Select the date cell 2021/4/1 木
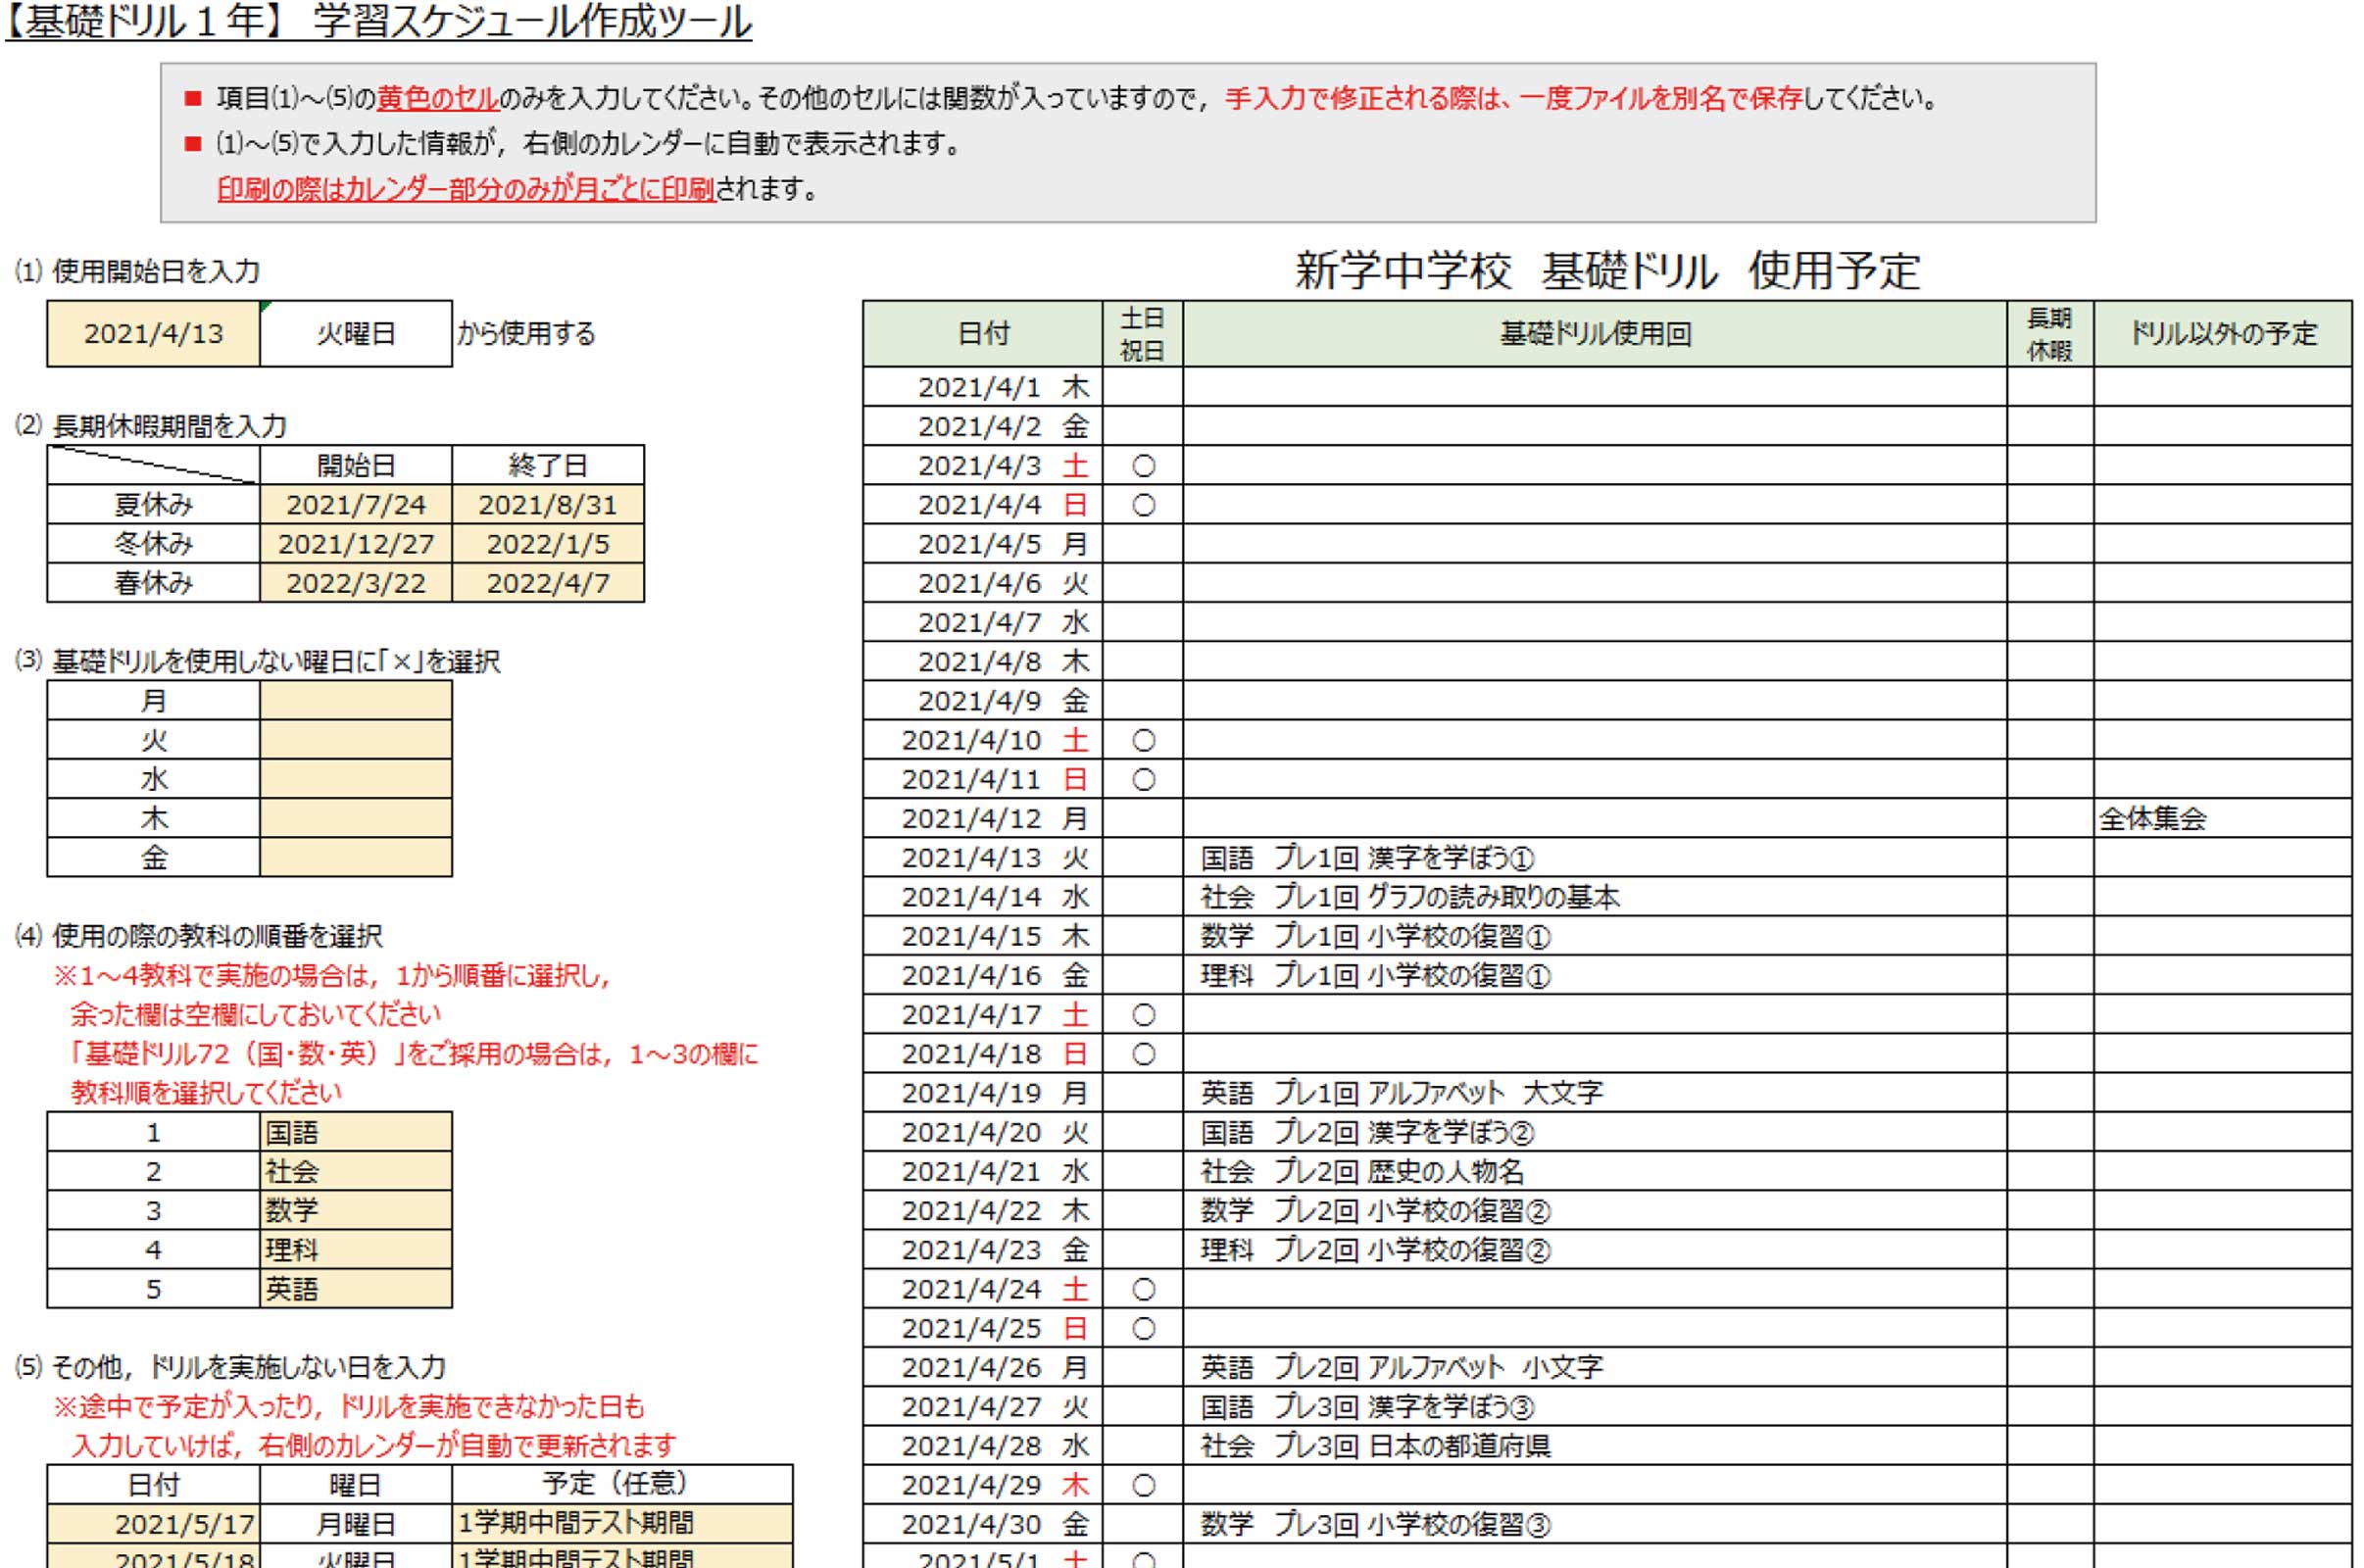 coord(983,386)
